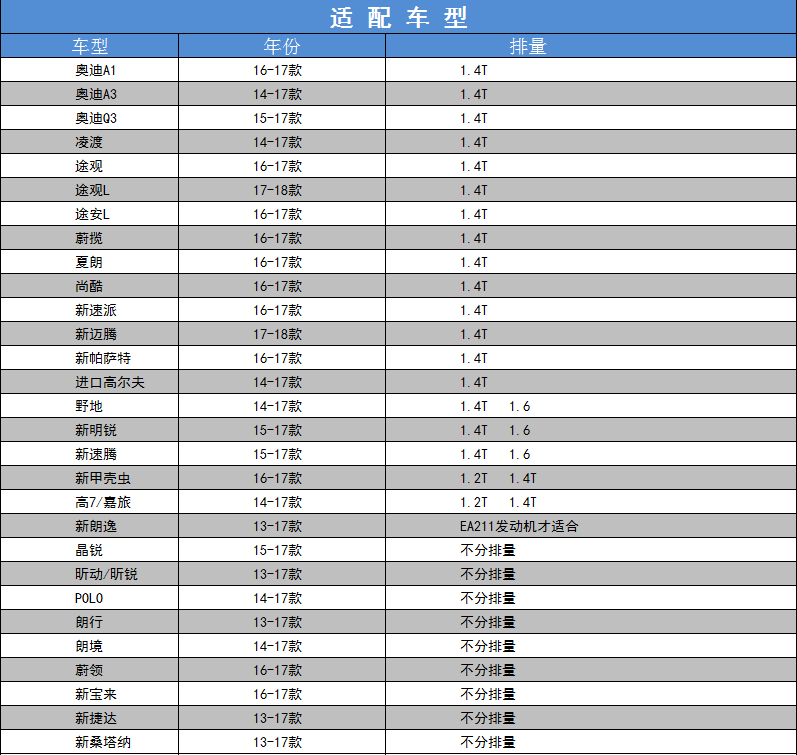
Task: Click the 奥迪A3 model cell
Action: point(89,94)
